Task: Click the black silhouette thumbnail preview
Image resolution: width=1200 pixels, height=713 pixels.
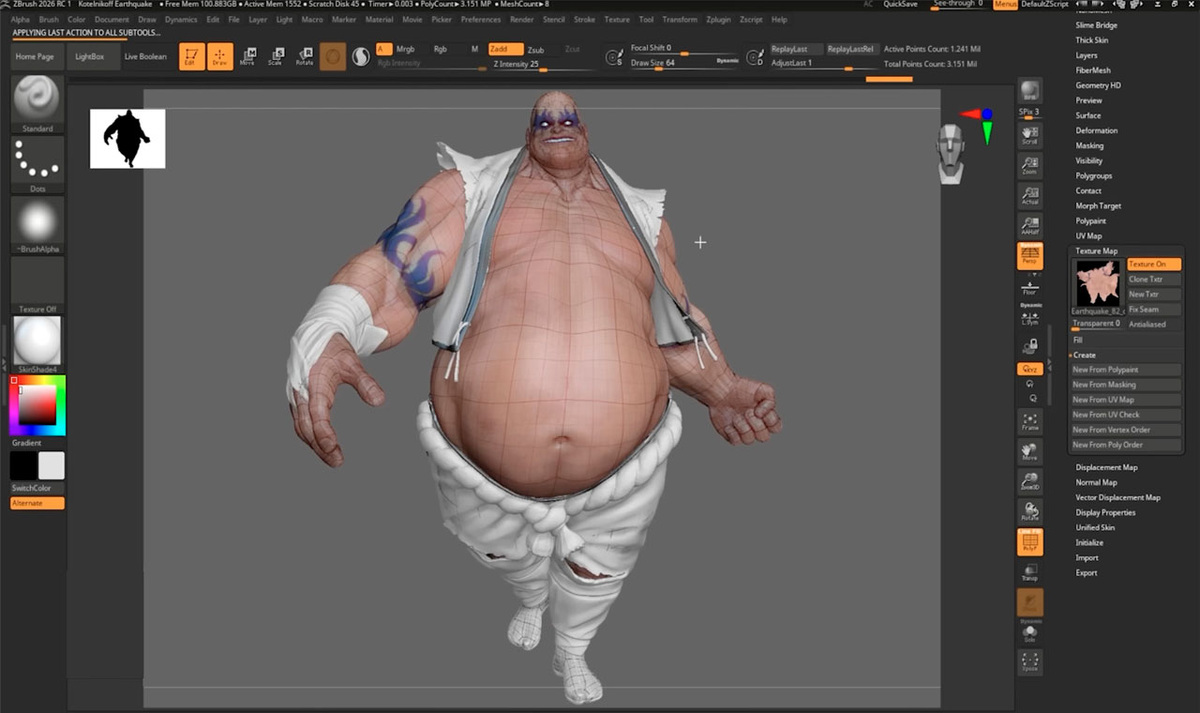Action: tap(128, 138)
